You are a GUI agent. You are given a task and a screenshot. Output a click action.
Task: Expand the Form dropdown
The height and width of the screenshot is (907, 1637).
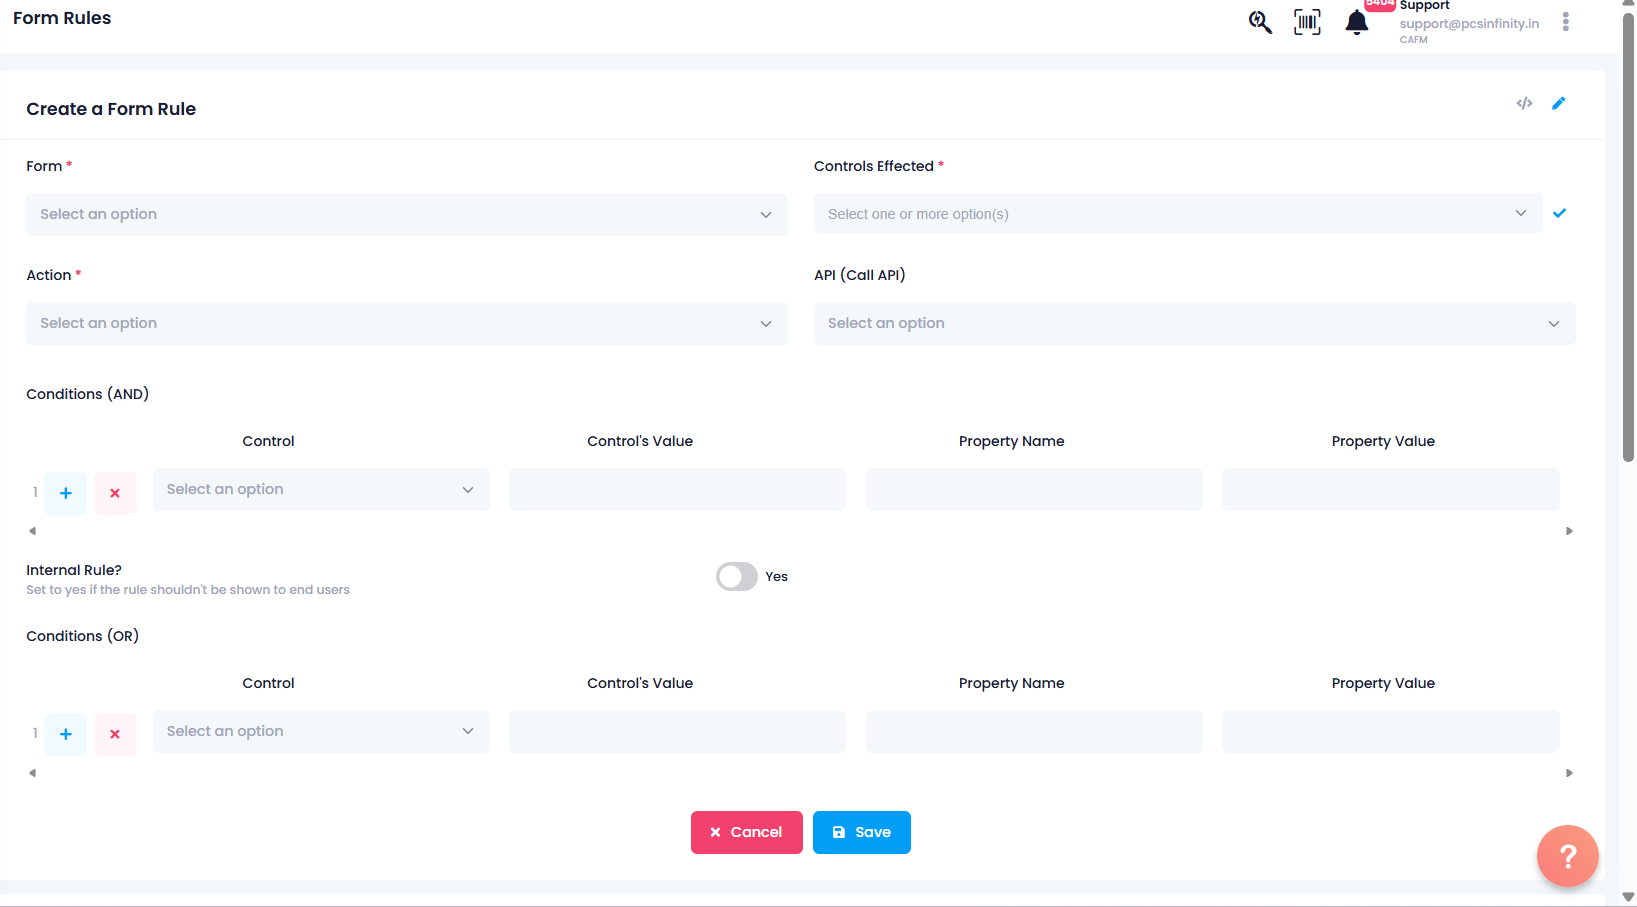[x=406, y=214]
